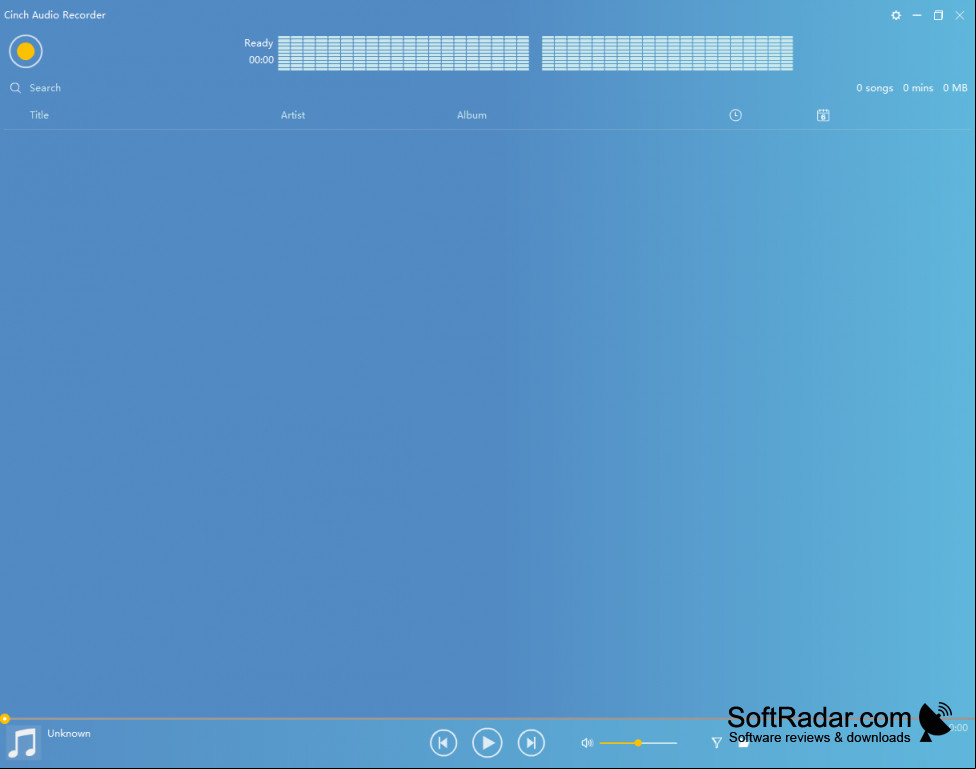Play the current track
The width and height of the screenshot is (976, 769).
point(487,743)
